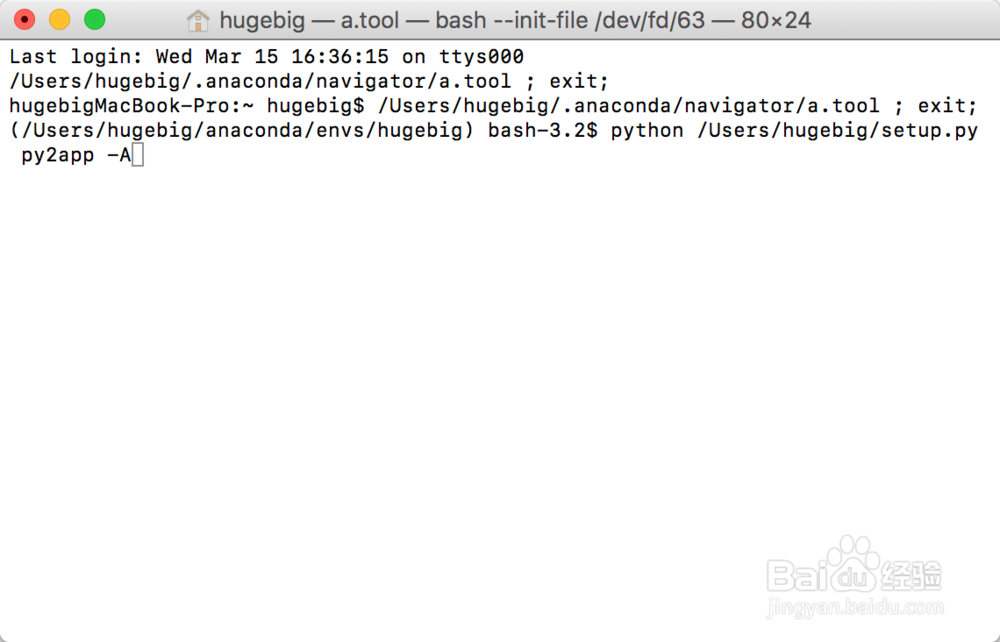
Task: Click 'exit;' at end of the second line
Action: [579, 82]
